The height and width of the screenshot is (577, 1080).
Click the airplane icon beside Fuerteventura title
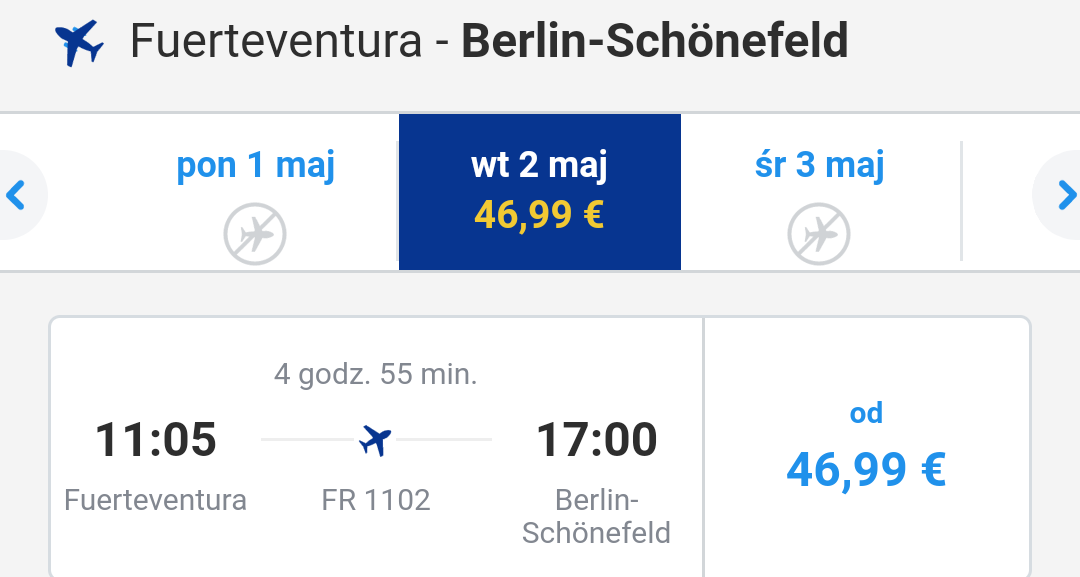click(x=79, y=43)
